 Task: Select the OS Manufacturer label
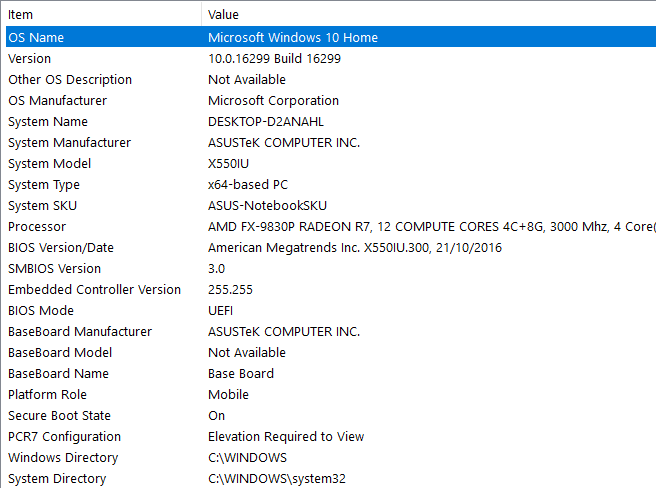pos(58,100)
